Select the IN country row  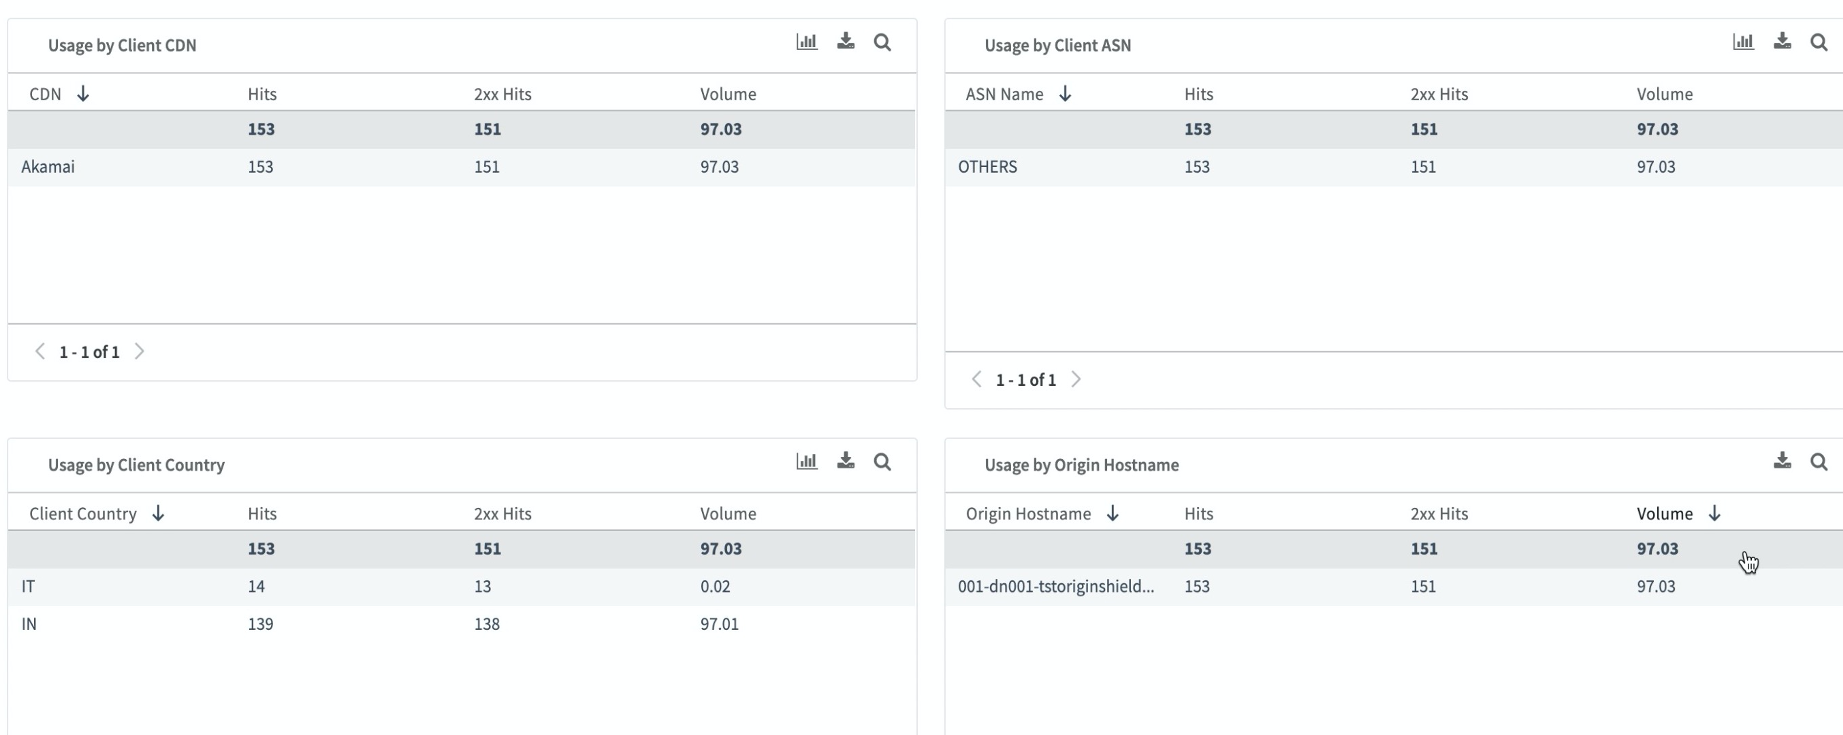30,624
